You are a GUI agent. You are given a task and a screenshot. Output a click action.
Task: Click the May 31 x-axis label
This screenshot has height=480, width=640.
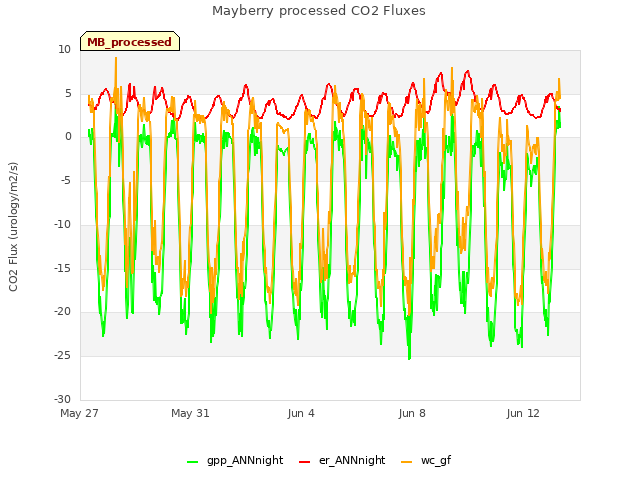190,413
